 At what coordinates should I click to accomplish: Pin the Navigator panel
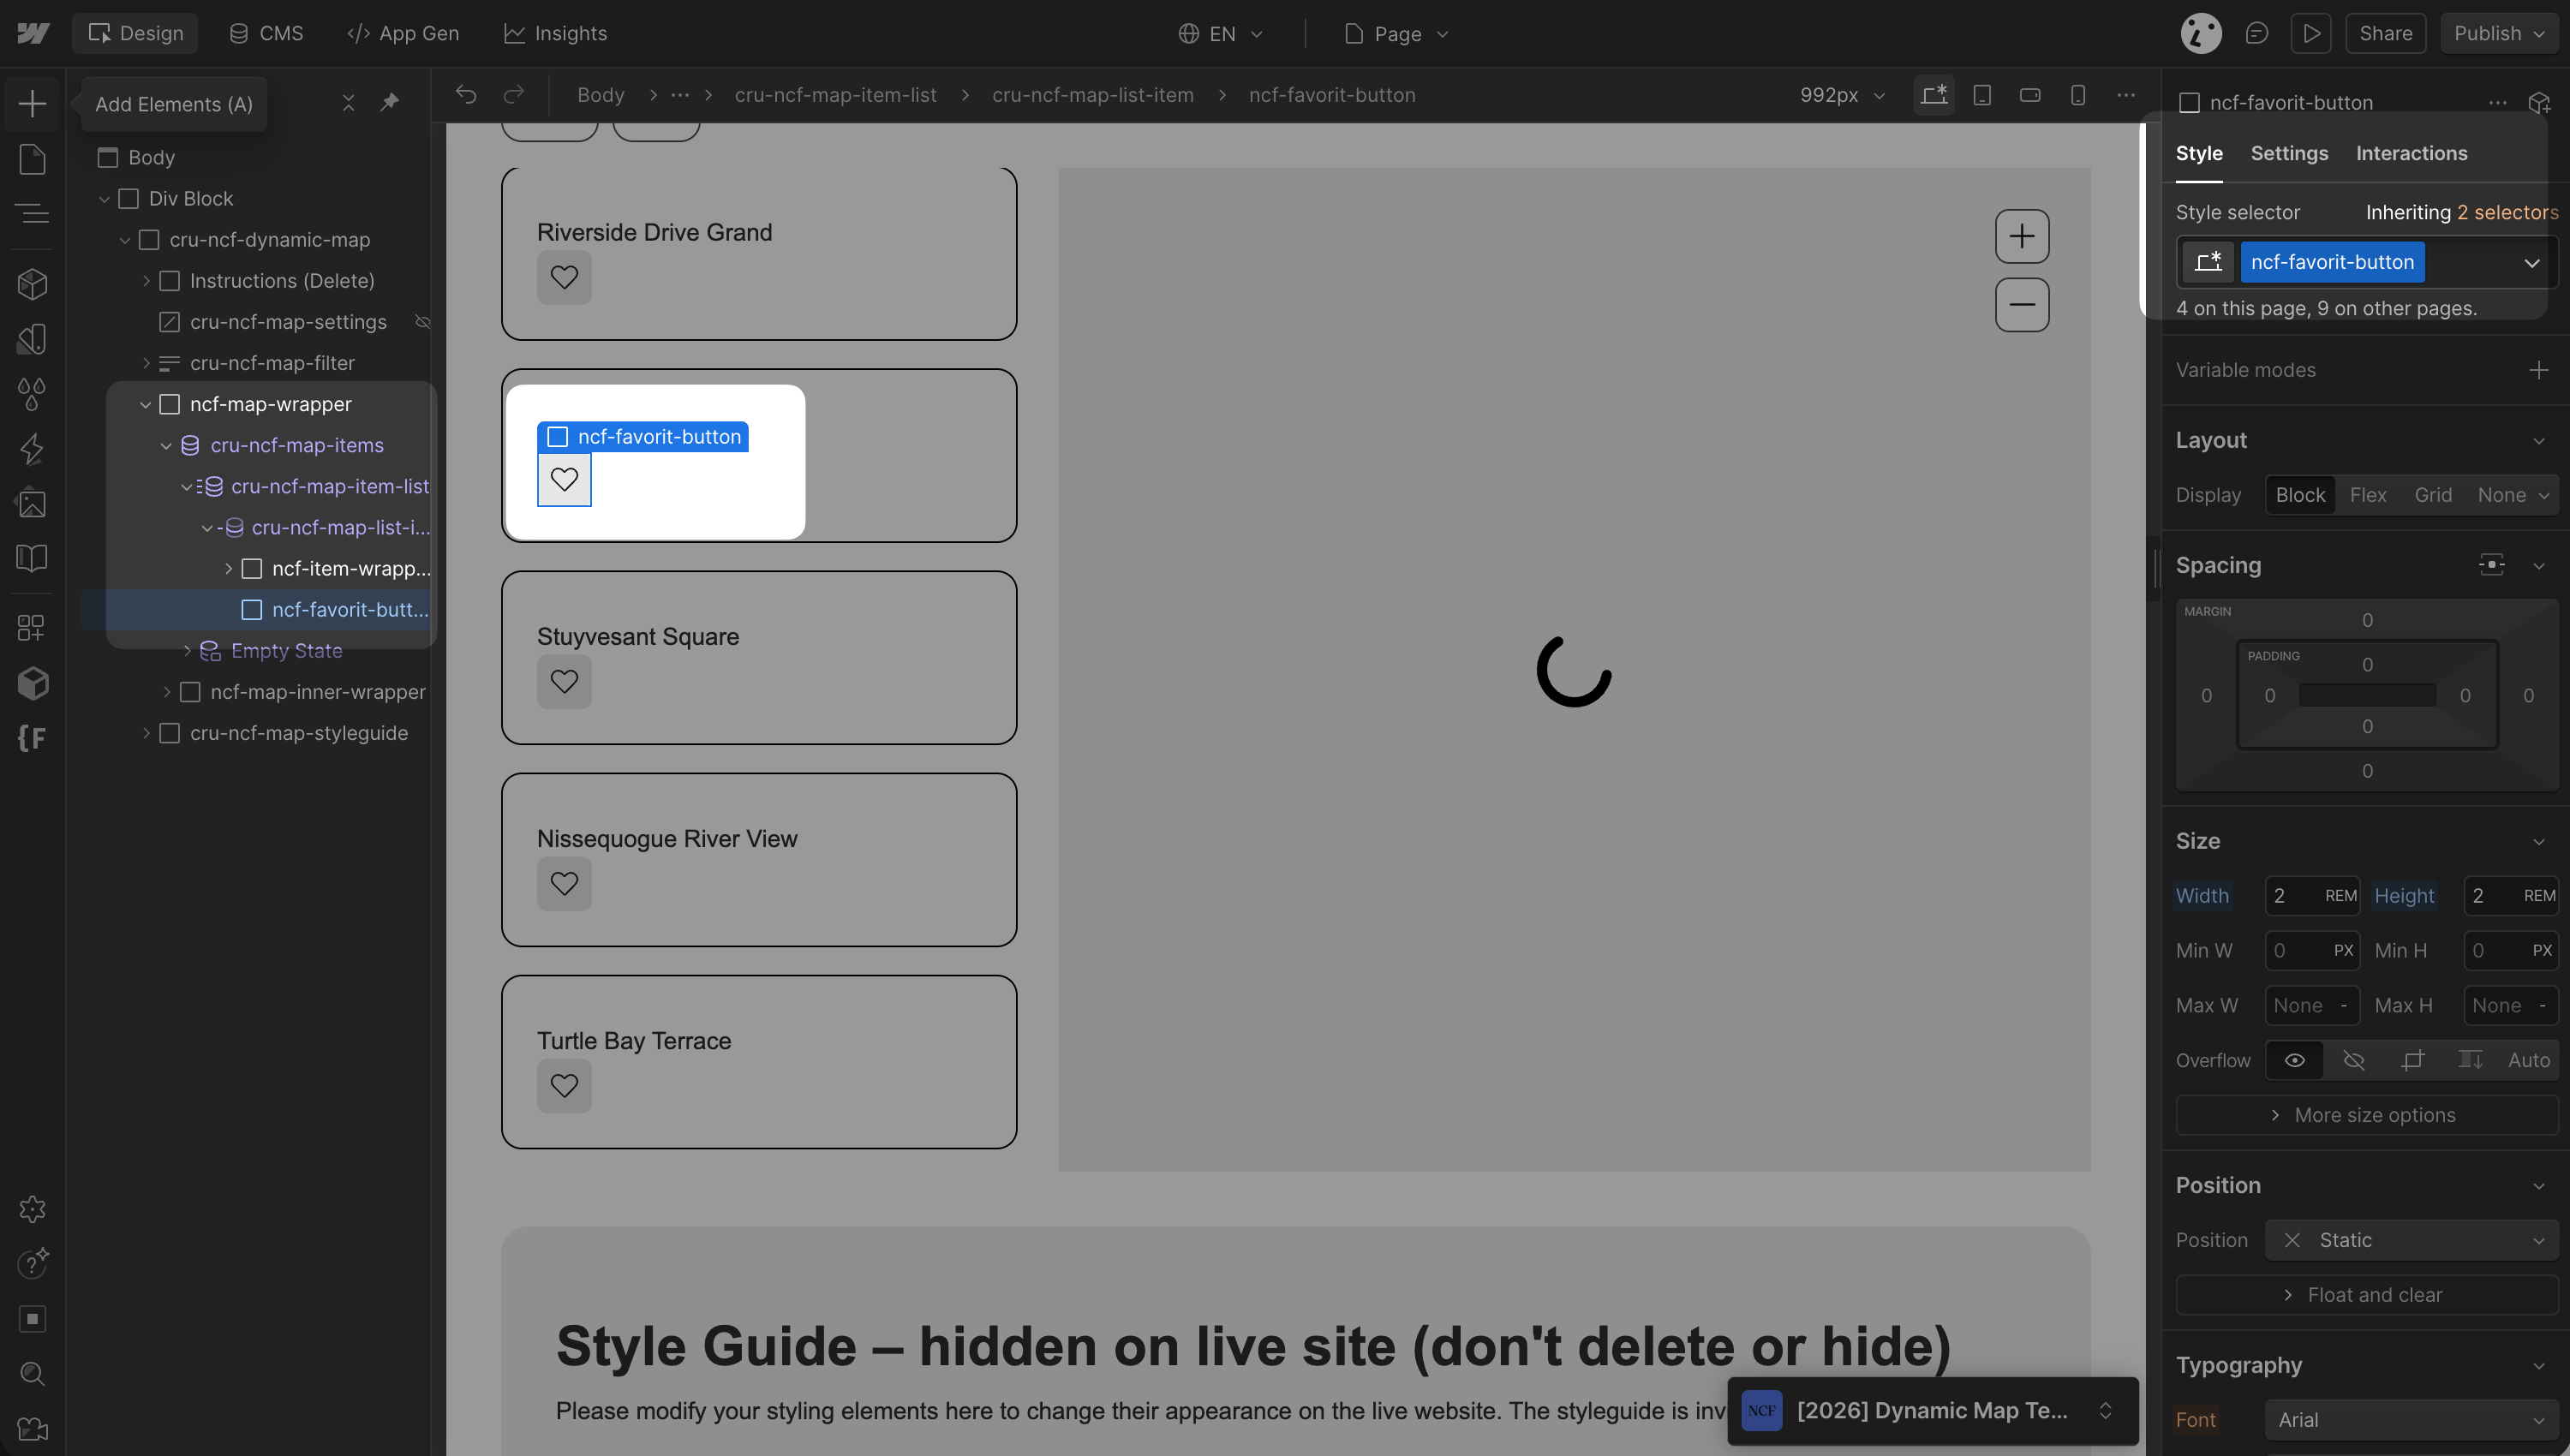click(x=390, y=103)
